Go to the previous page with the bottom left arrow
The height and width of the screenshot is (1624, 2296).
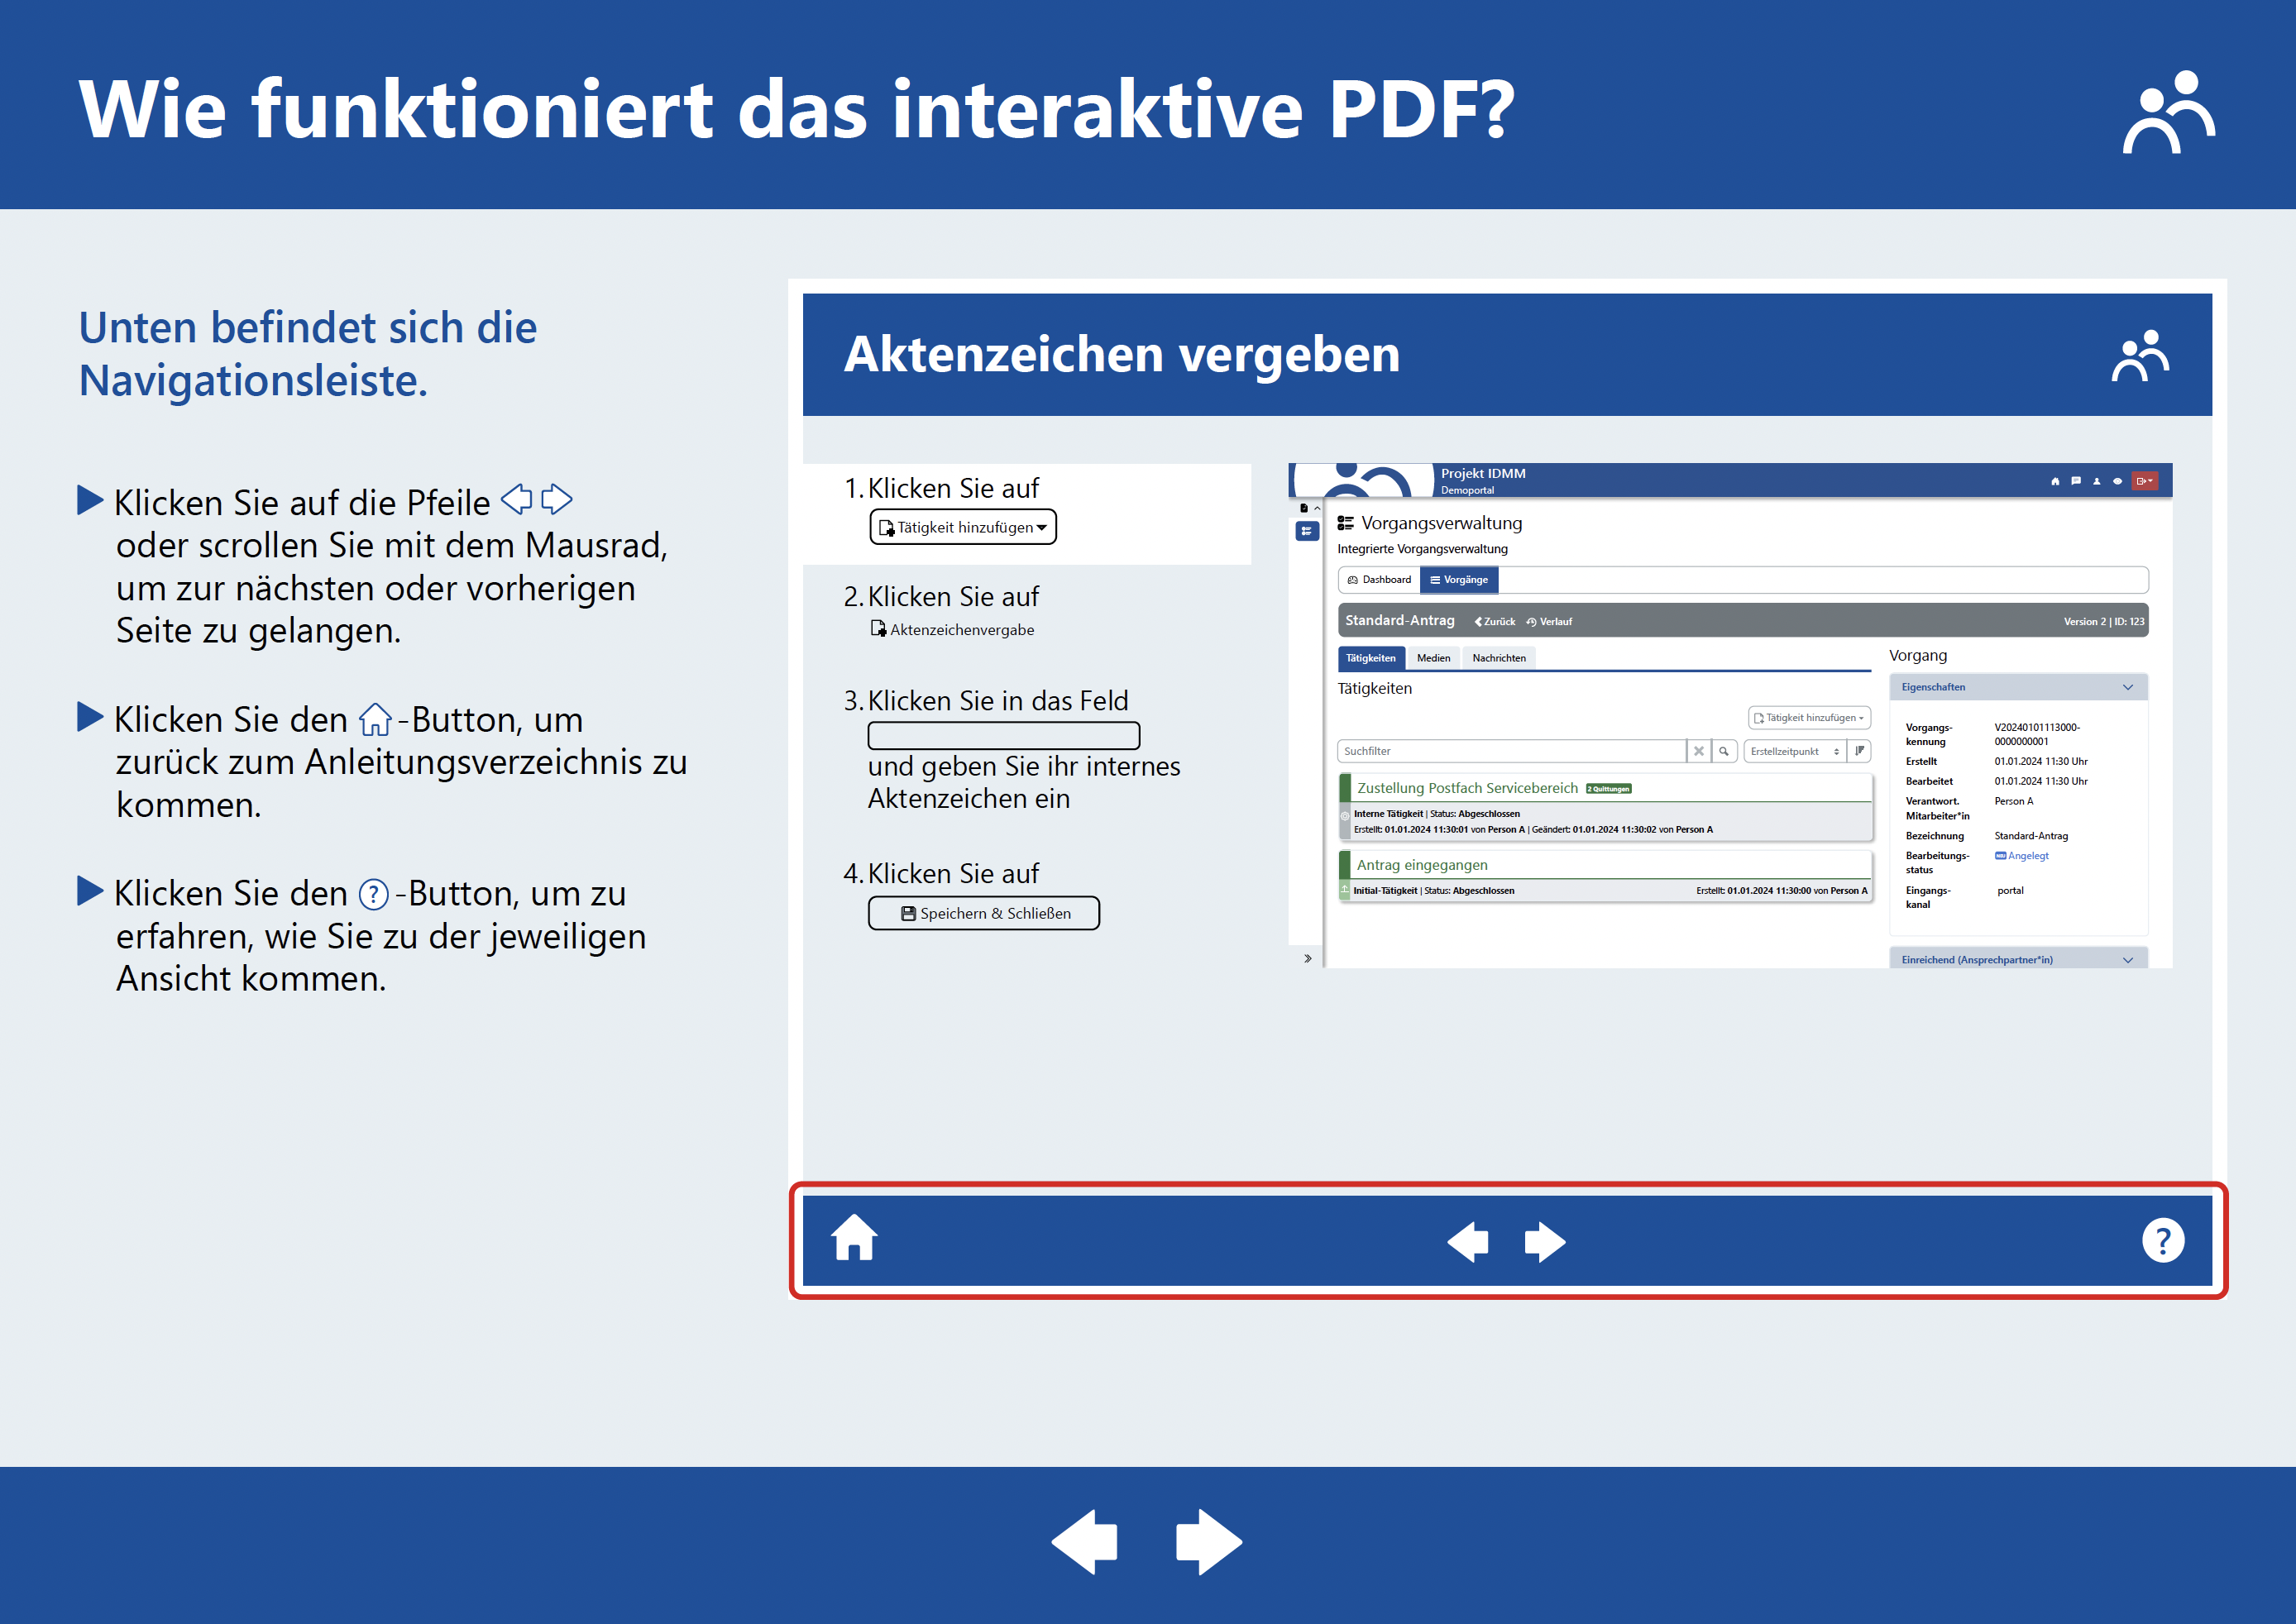tap(1085, 1541)
